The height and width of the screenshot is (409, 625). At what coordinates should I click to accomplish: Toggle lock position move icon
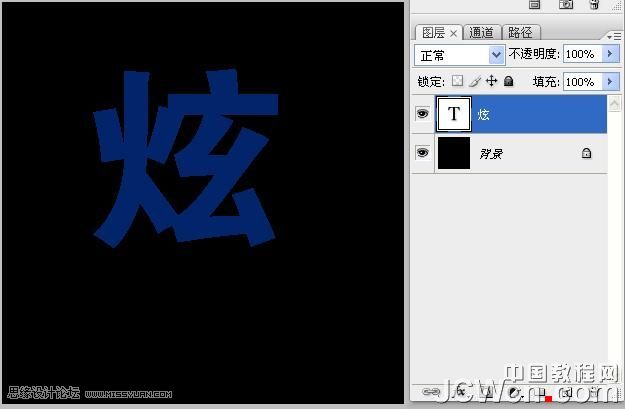[x=491, y=81]
